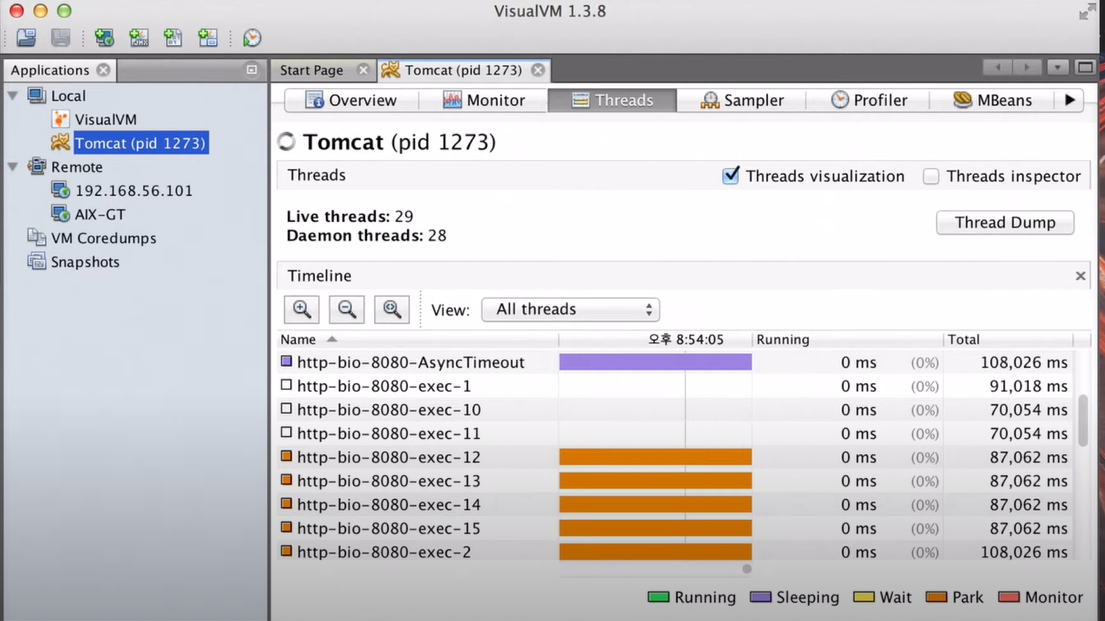Open the Overview tab
The height and width of the screenshot is (621, 1105).
point(351,100)
